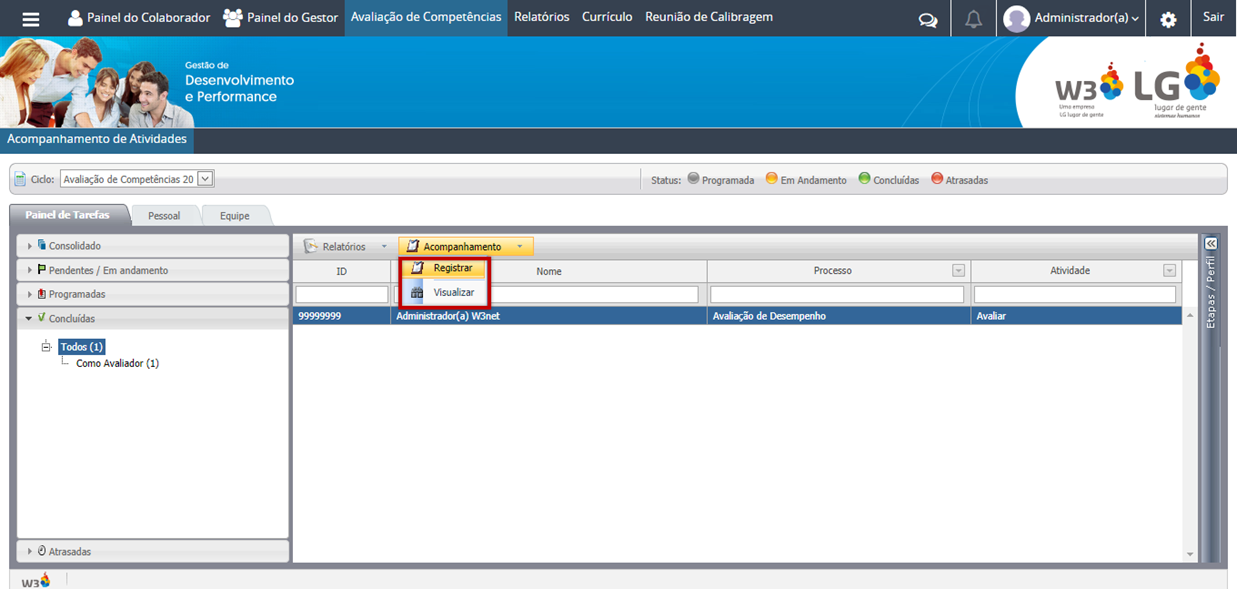Click the Sair logout link
Screen dimensions: 1237x589
coord(1213,17)
